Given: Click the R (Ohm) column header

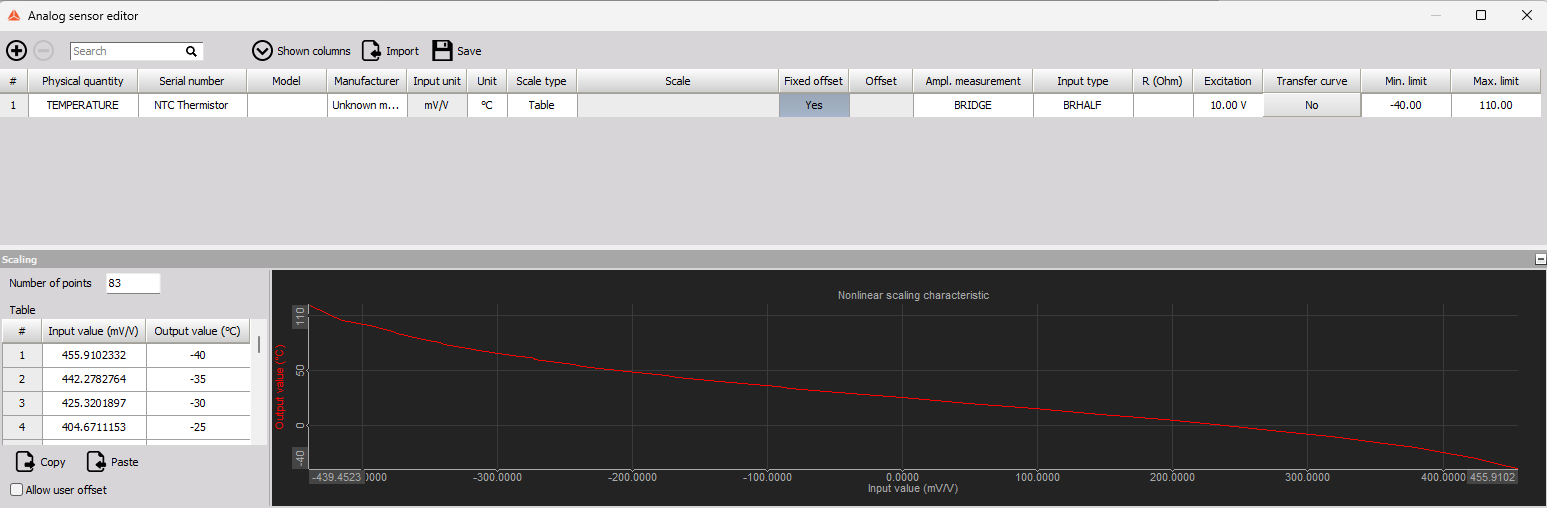Looking at the screenshot, I should pyautogui.click(x=1163, y=81).
